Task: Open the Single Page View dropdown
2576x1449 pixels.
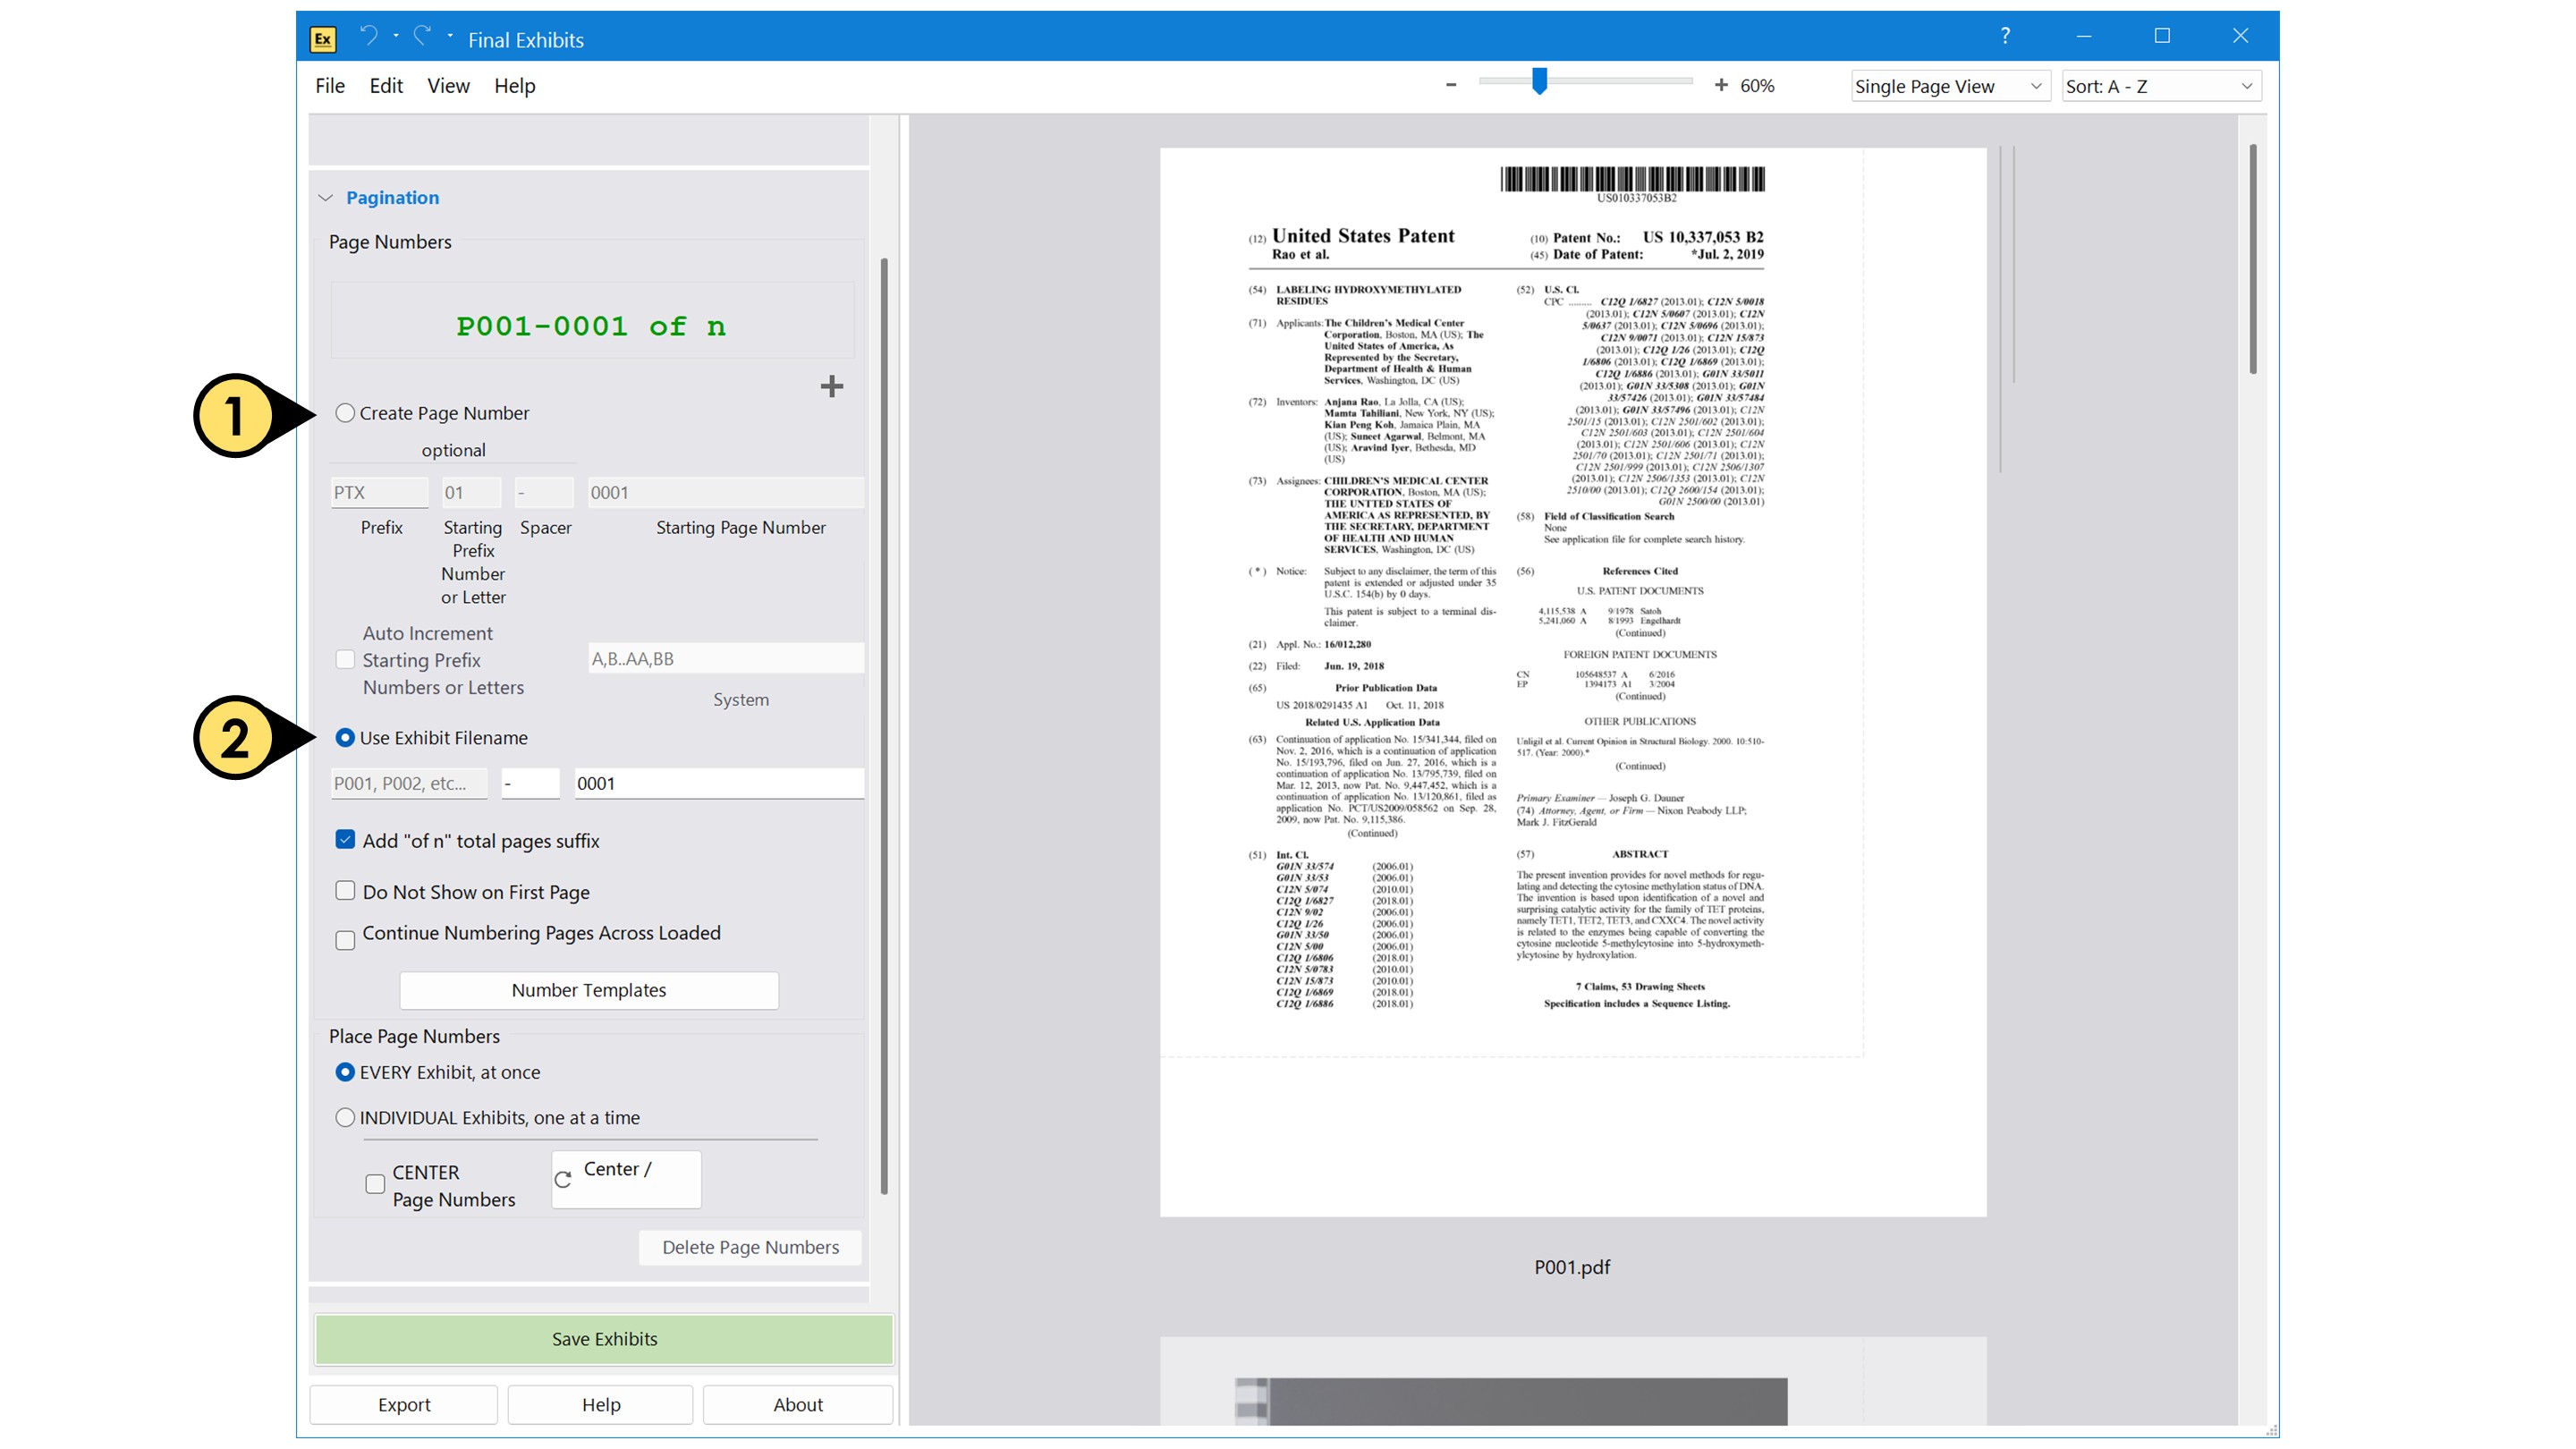Action: [x=1948, y=86]
